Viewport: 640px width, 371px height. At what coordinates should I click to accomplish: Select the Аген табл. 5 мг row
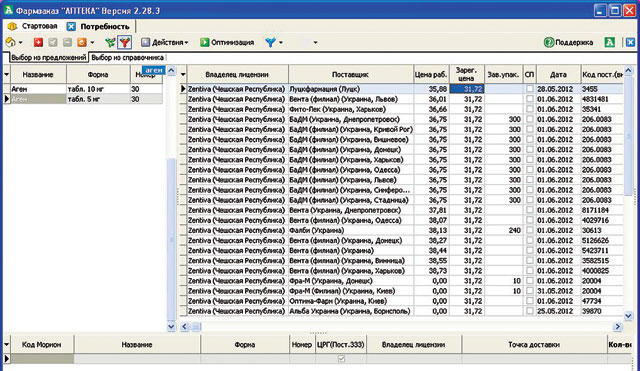[87, 99]
